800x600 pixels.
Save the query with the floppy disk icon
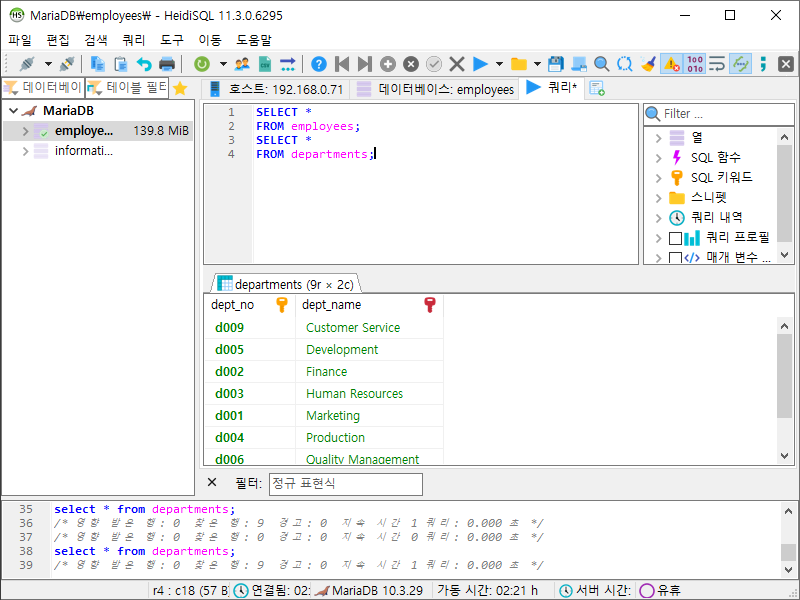pos(556,64)
